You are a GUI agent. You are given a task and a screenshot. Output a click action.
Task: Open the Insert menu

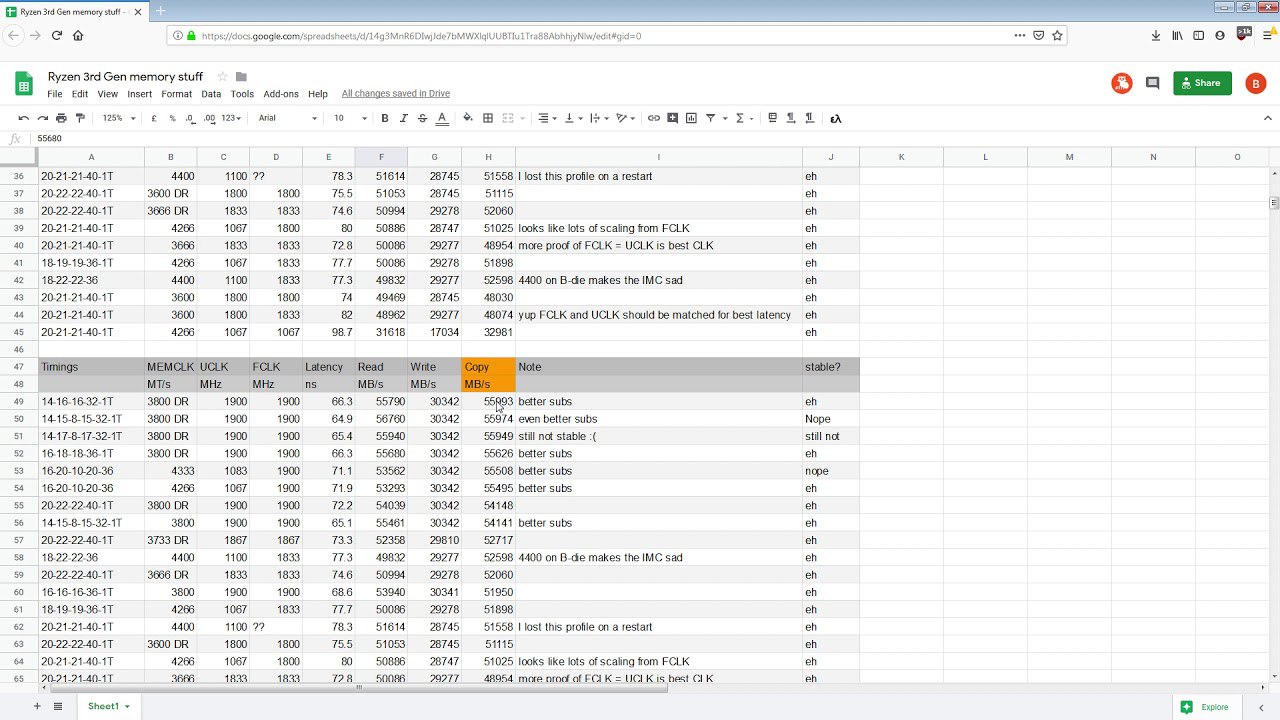(140, 94)
